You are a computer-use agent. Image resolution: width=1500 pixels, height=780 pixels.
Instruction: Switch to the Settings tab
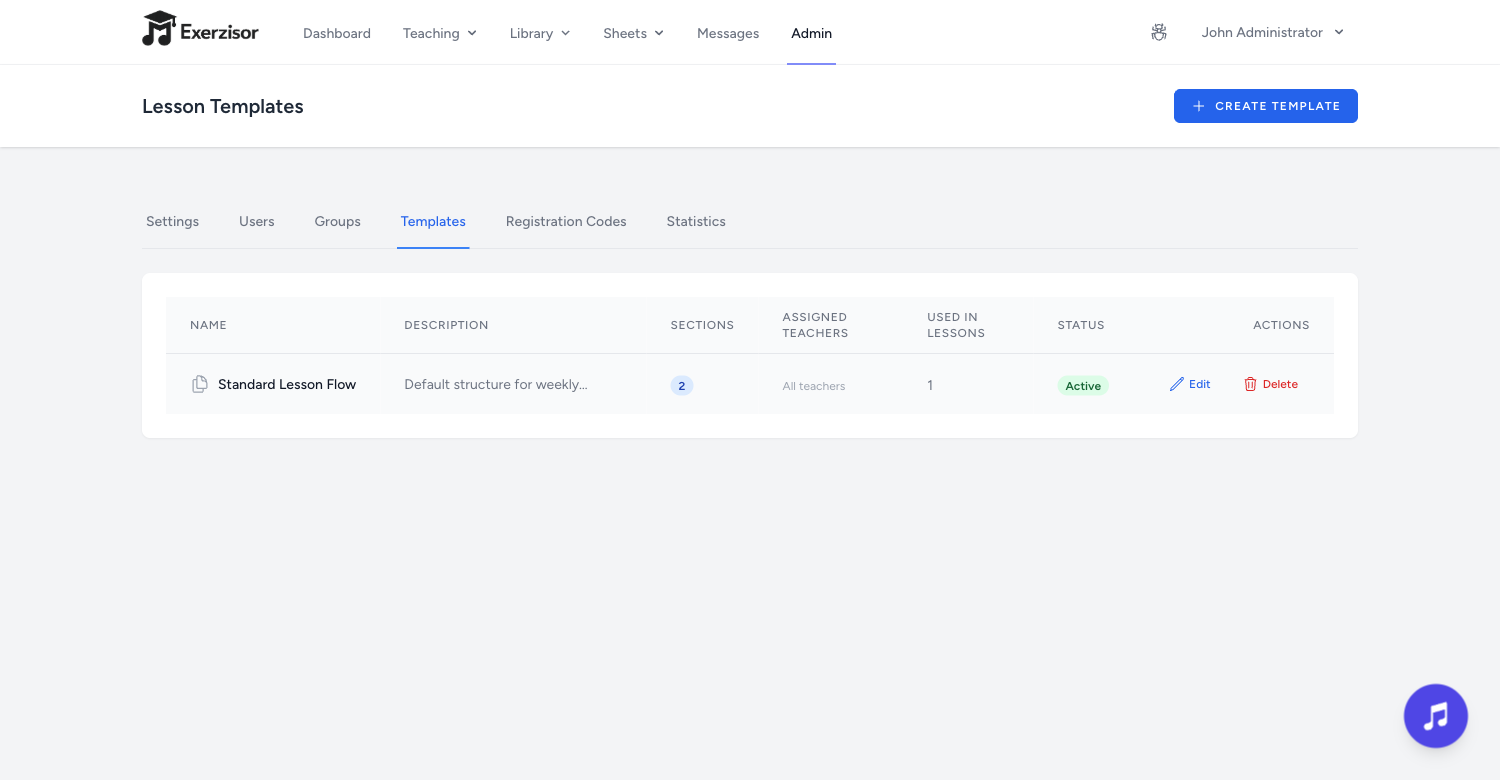[x=173, y=221]
